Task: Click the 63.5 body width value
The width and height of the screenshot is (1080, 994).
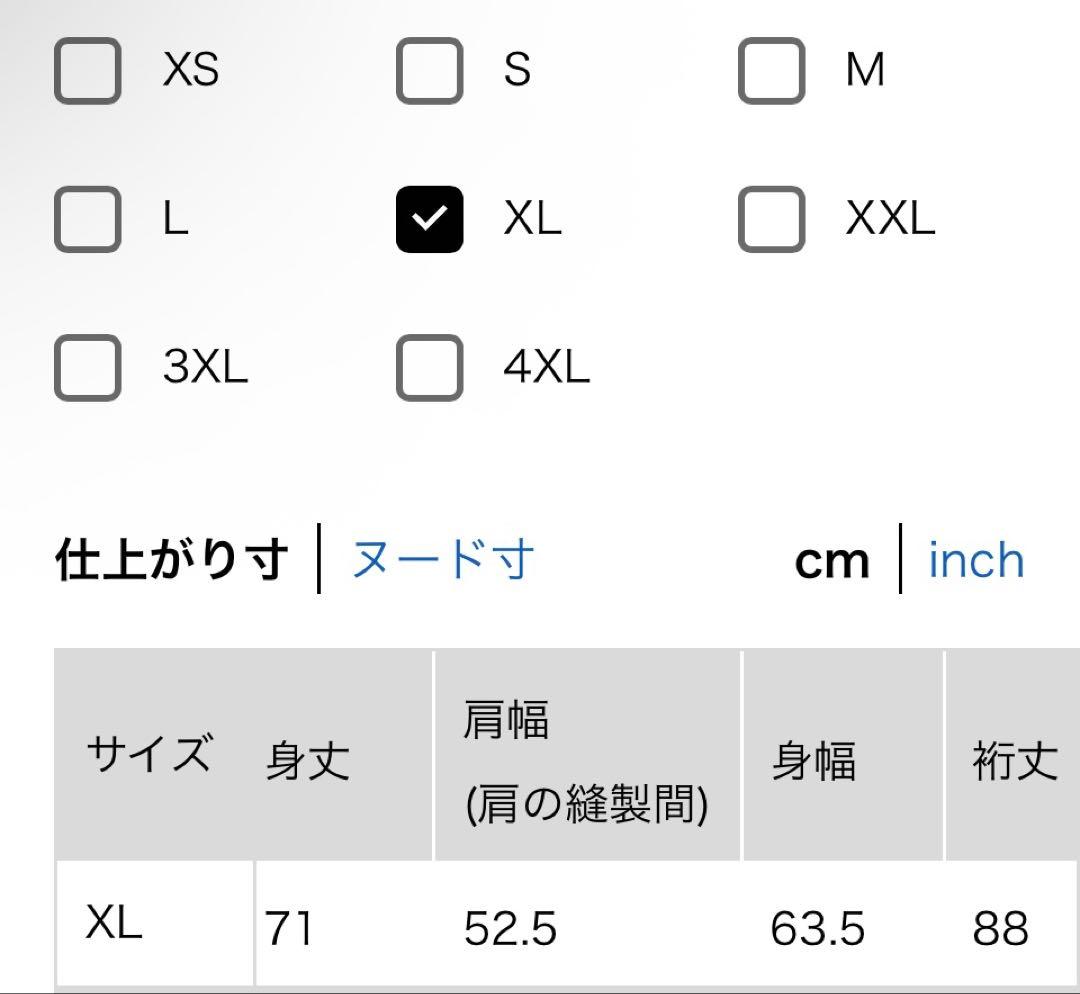Action: (817, 928)
